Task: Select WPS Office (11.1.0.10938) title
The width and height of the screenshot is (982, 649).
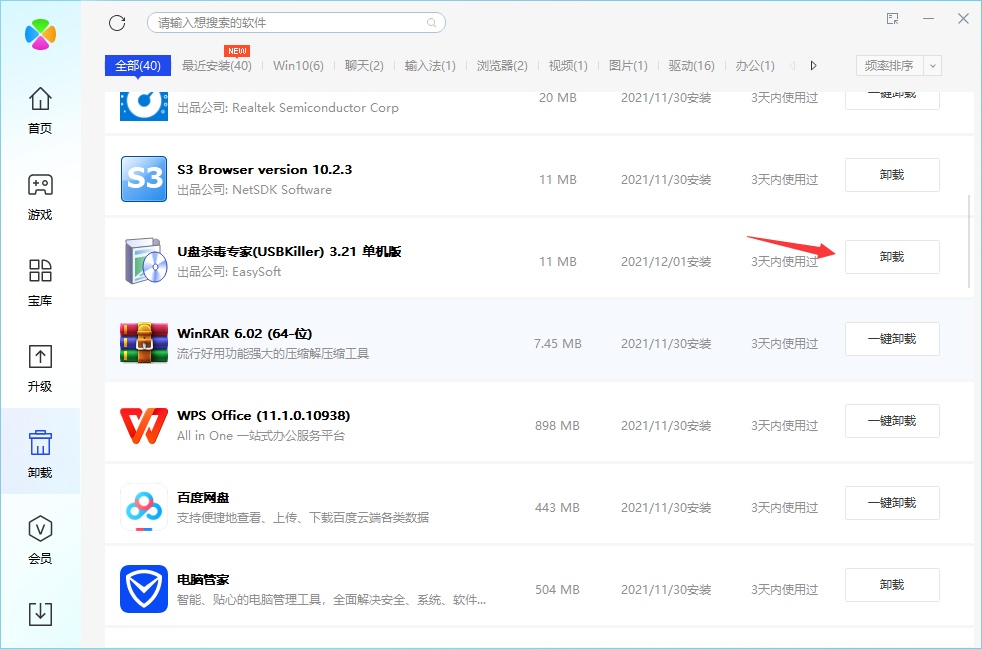Action: pos(264,416)
